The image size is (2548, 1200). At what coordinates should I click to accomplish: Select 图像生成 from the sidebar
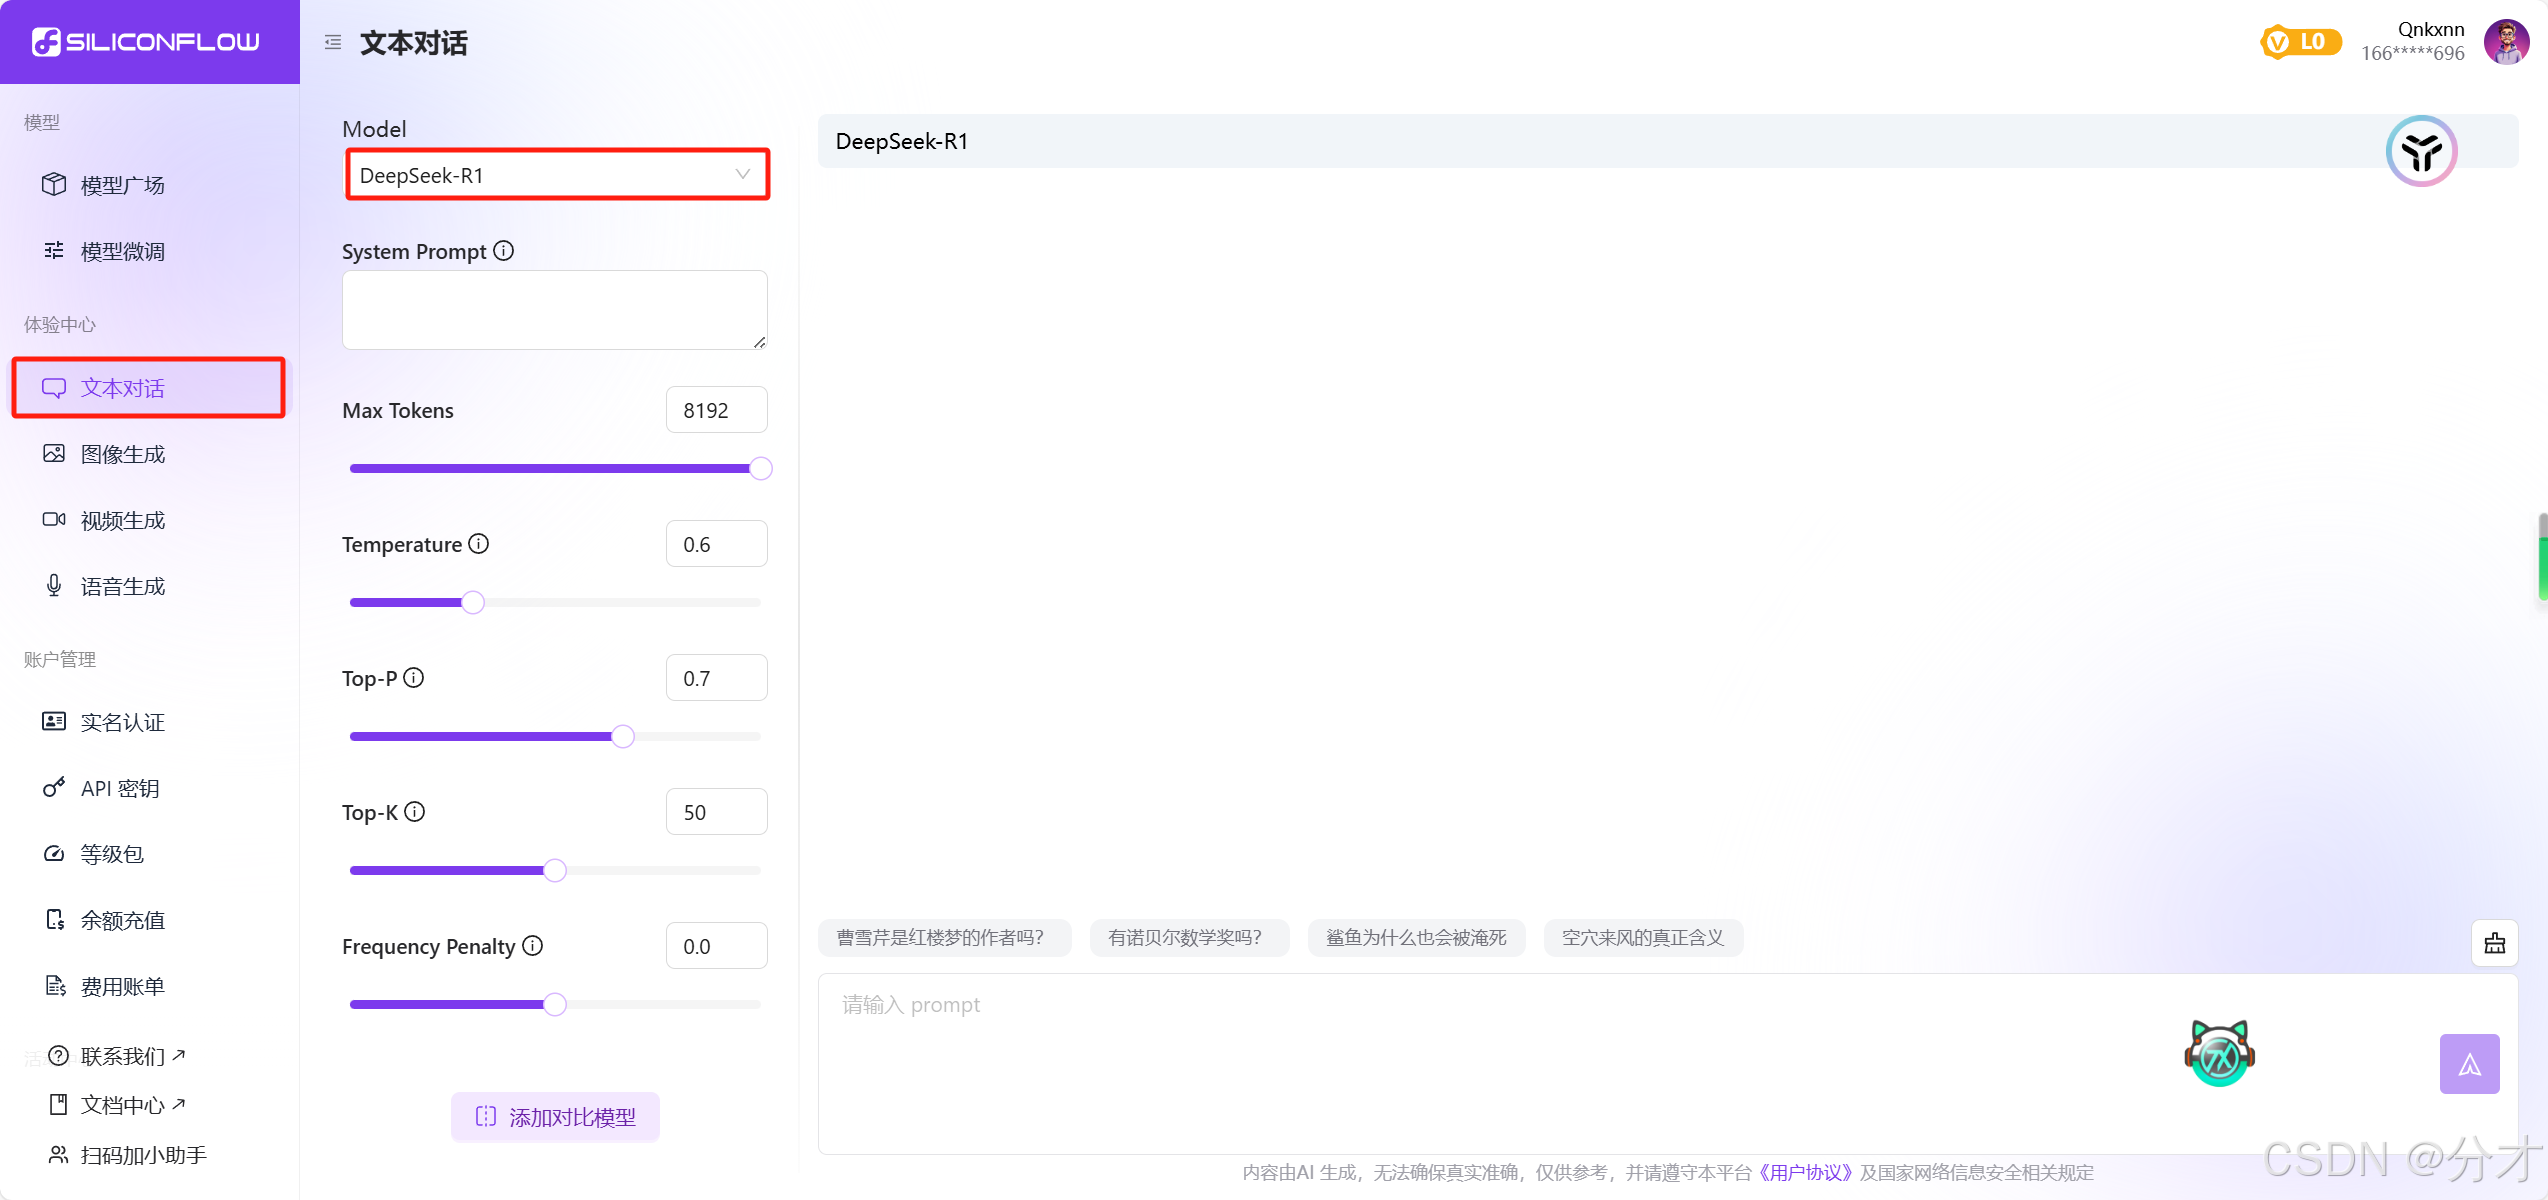(123, 454)
